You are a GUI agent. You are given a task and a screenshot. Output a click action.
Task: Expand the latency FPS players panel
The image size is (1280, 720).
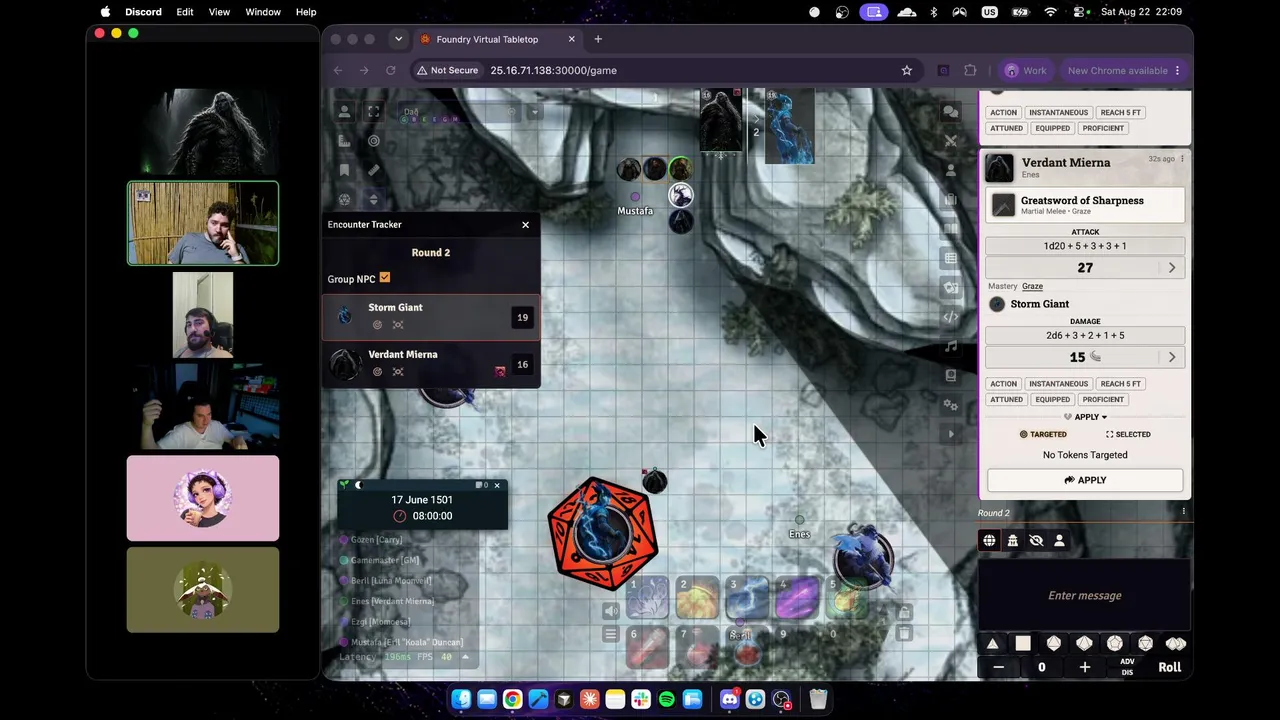(465, 657)
